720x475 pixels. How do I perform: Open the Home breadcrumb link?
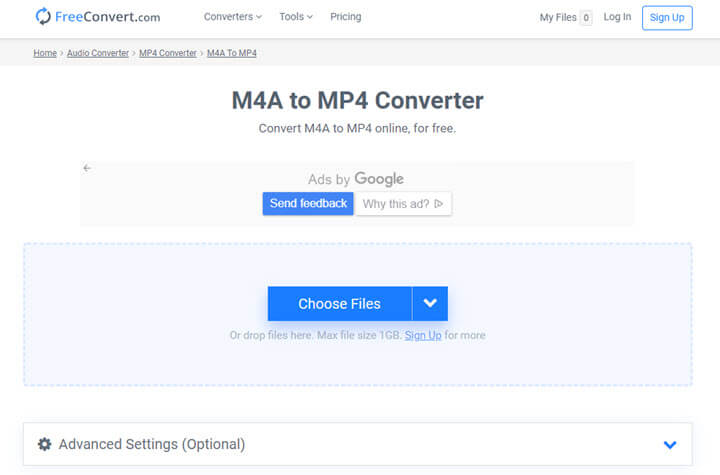click(45, 53)
